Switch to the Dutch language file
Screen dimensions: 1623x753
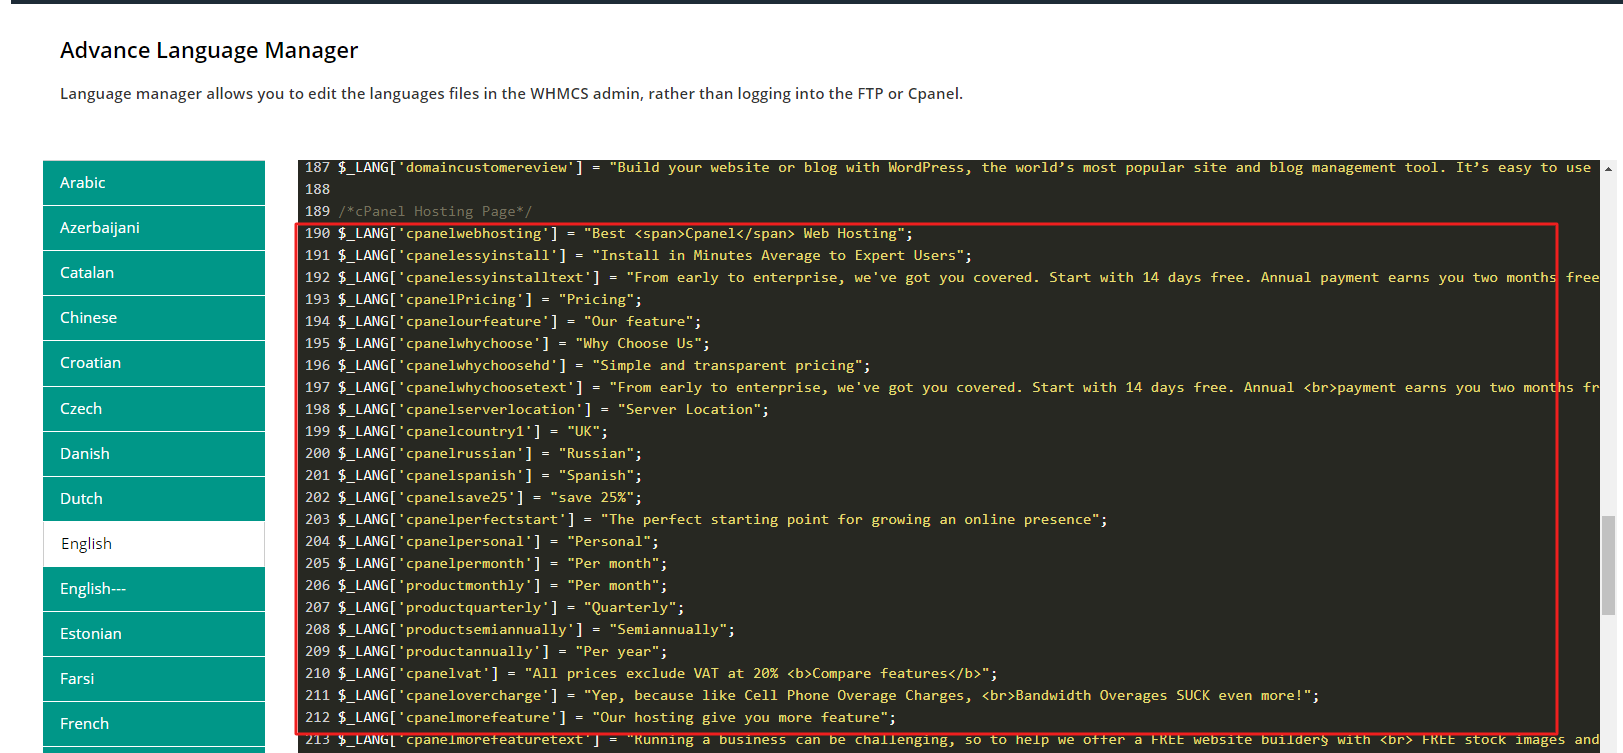(153, 499)
